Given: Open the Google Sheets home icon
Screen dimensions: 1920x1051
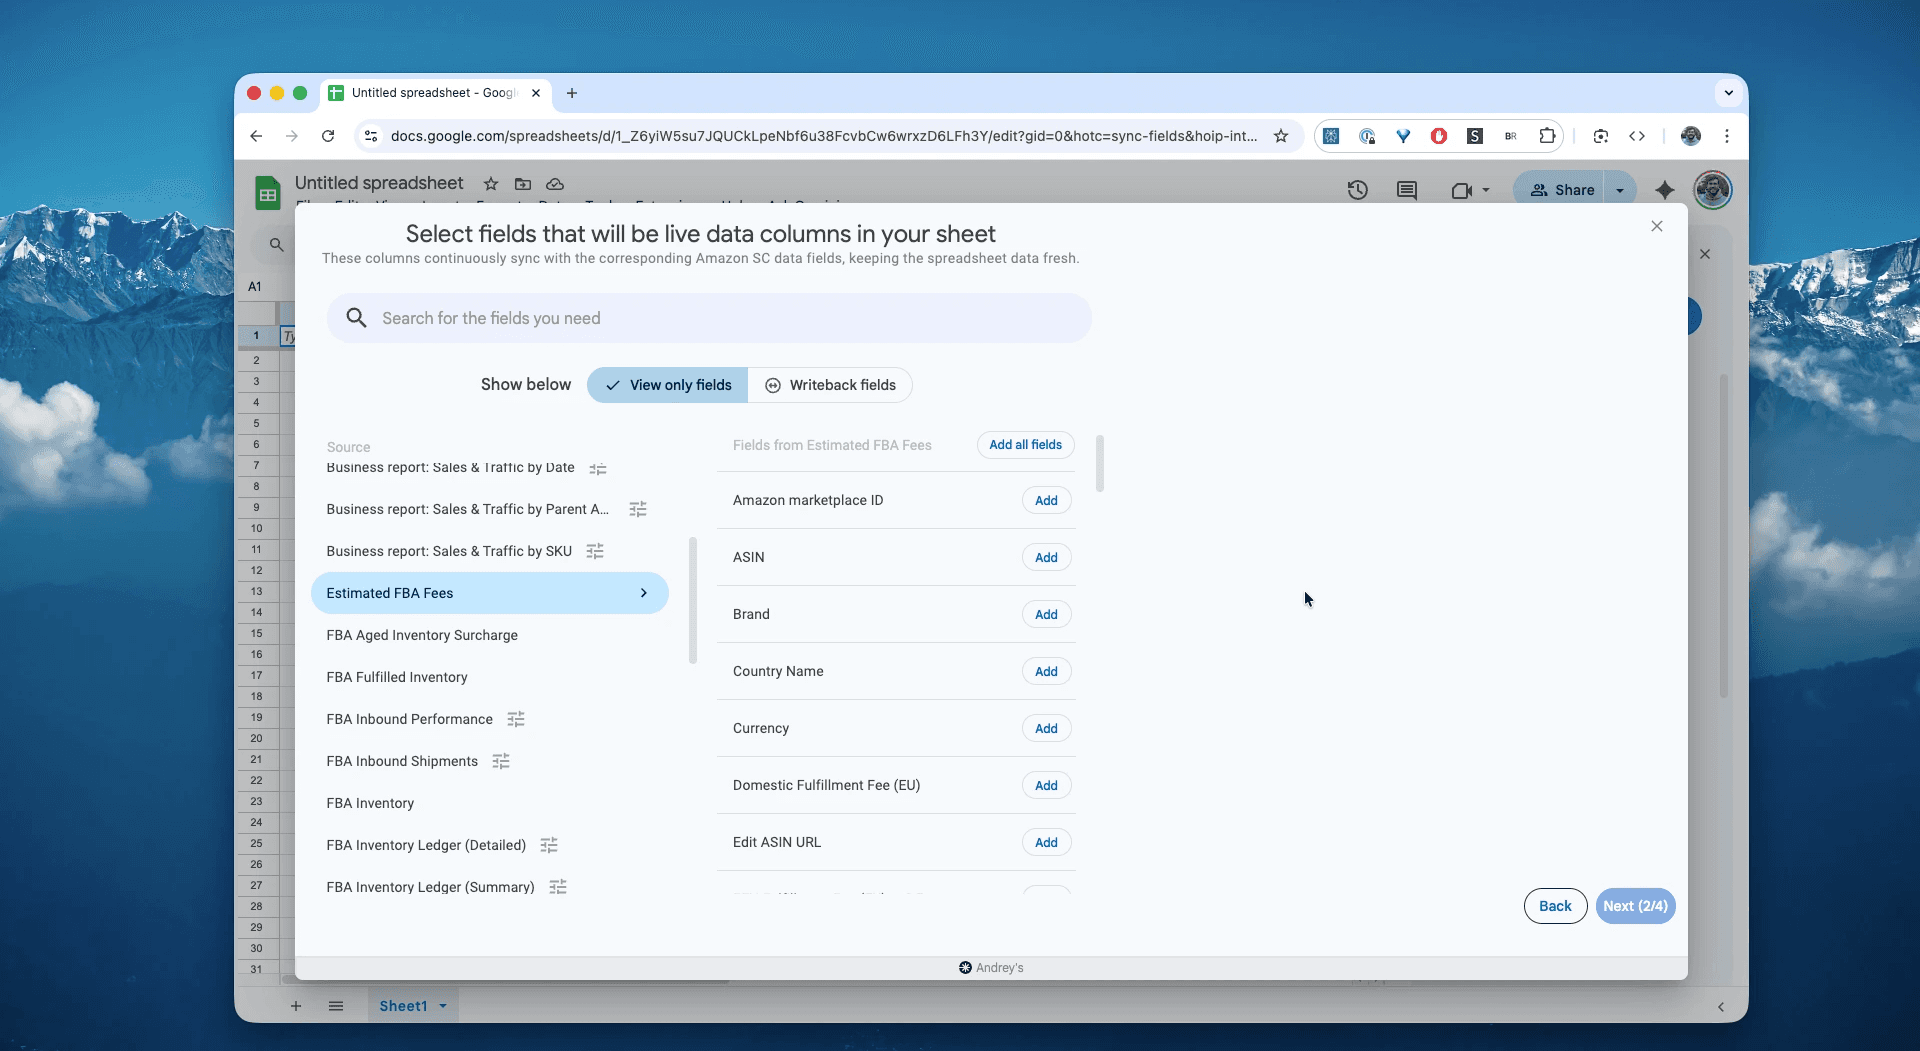Looking at the screenshot, I should tap(267, 192).
